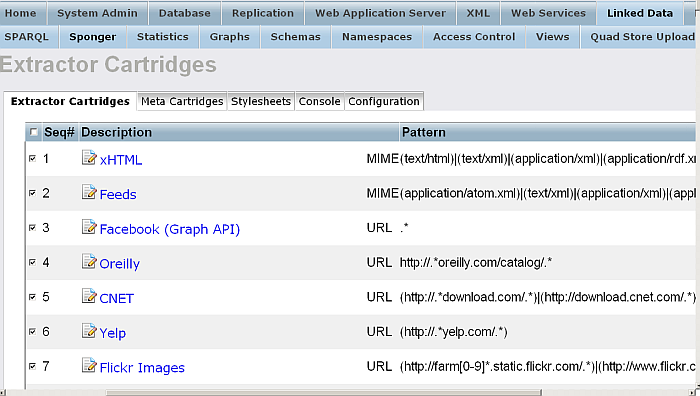Open the Views submenu

pyautogui.click(x=553, y=37)
